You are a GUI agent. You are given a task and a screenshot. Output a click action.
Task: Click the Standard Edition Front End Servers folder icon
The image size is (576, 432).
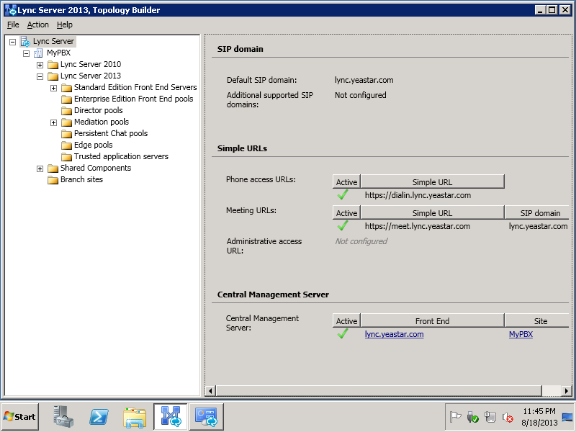(x=66, y=88)
